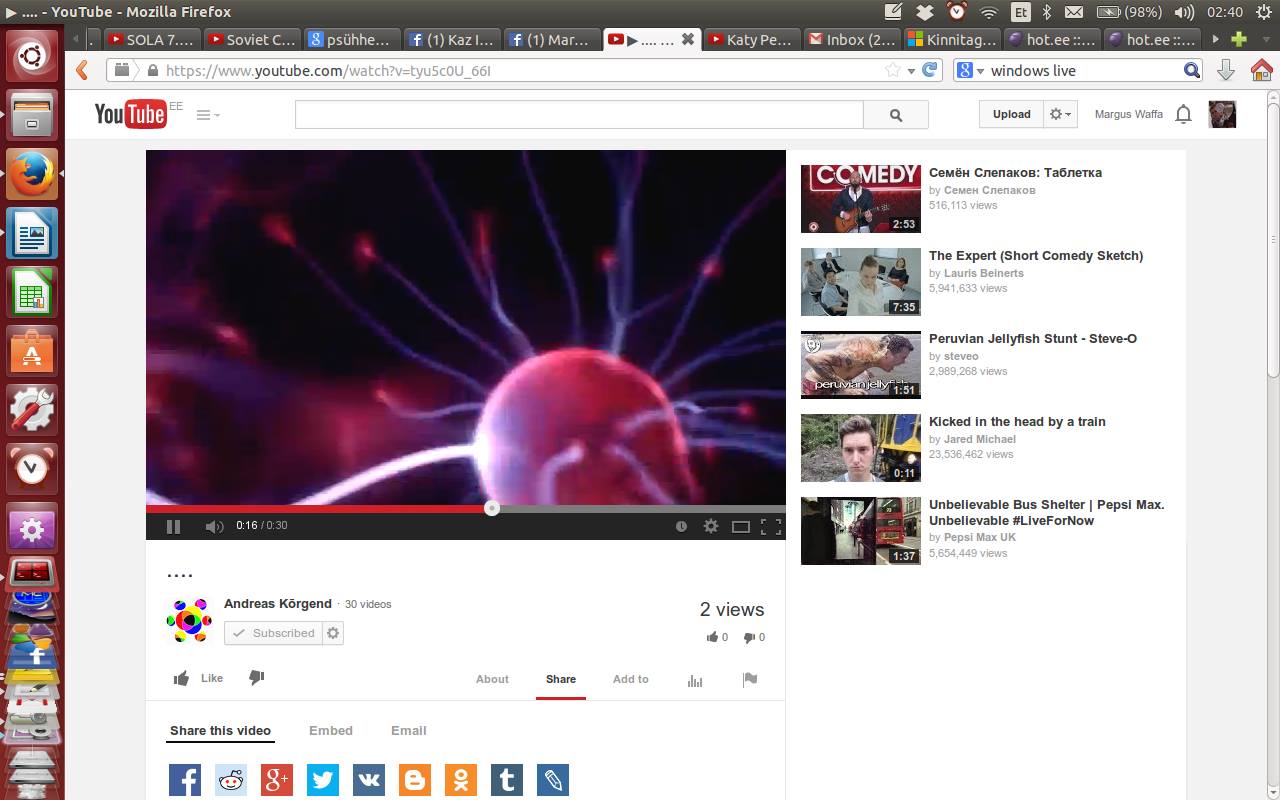The width and height of the screenshot is (1280, 800).
Task: Mute the video with the speaker icon
Action: [x=214, y=526]
